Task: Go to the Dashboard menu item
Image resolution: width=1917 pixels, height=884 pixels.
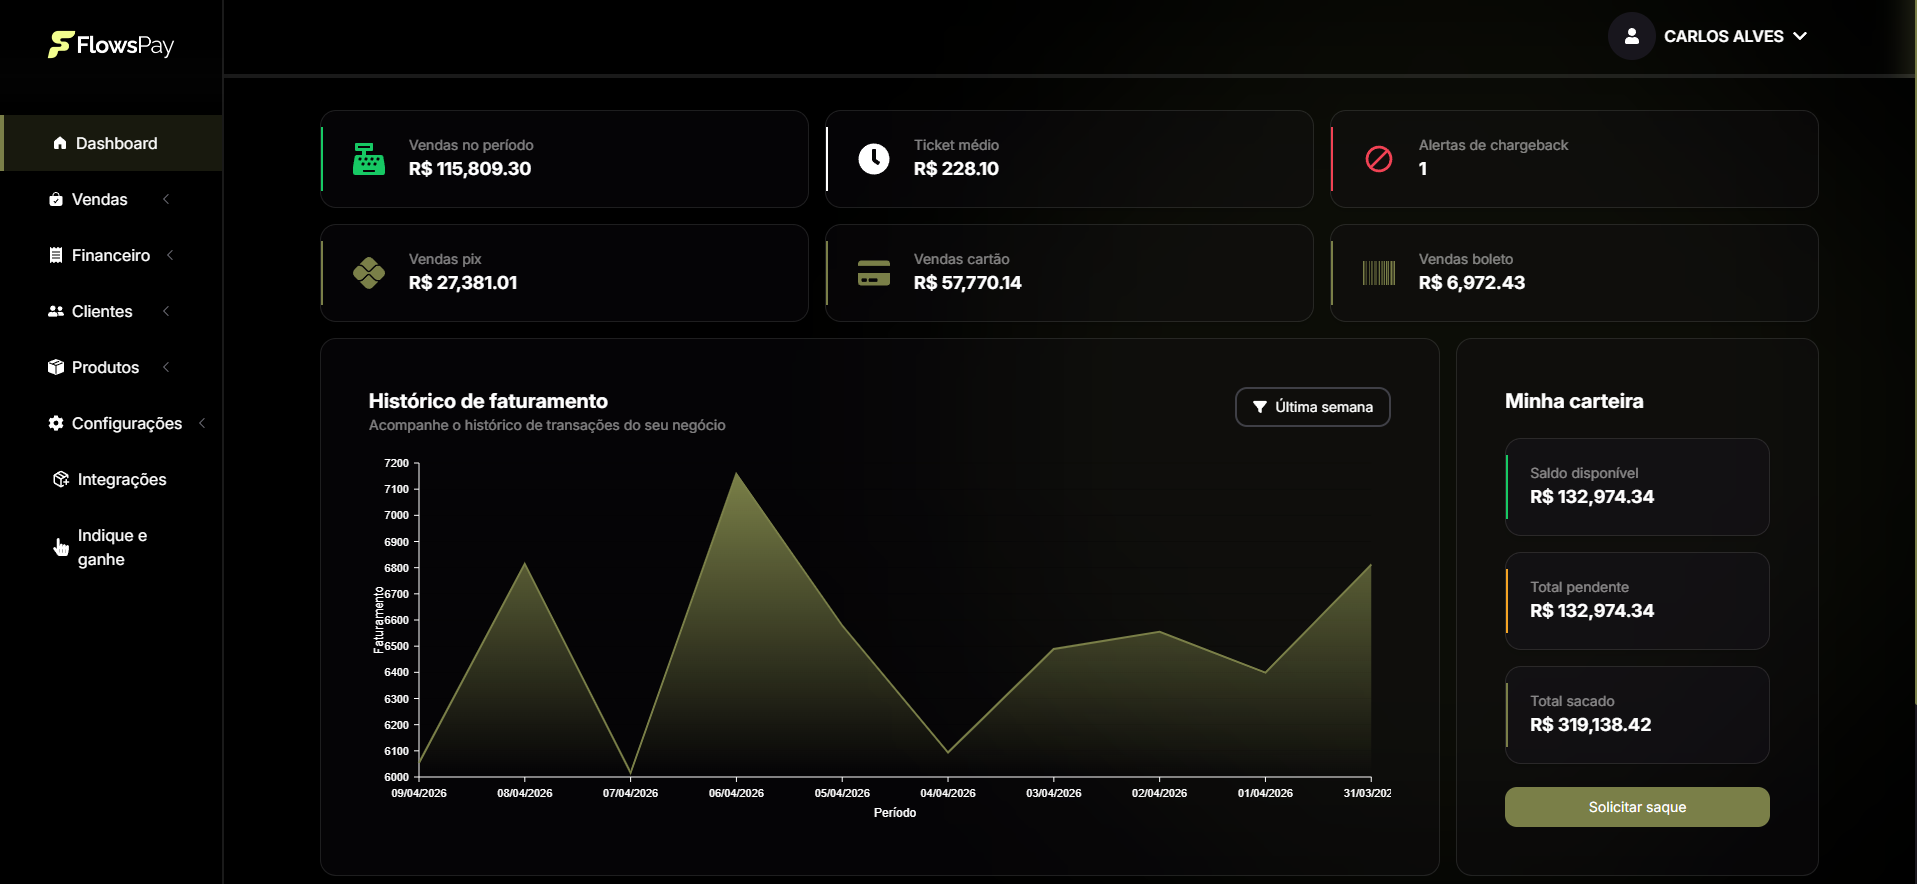Action: 116,144
